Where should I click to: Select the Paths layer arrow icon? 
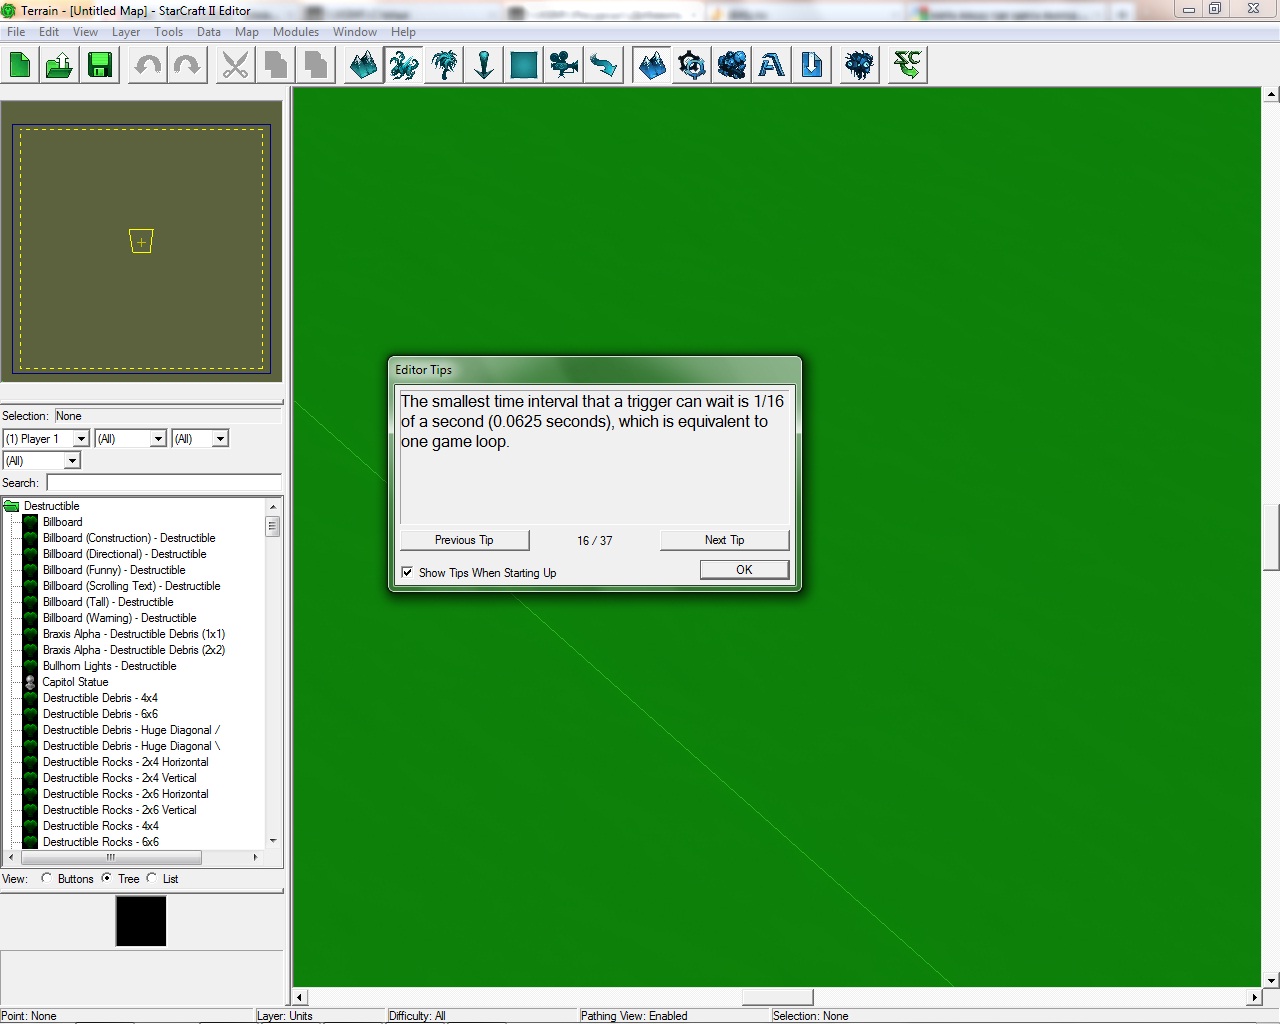click(604, 66)
